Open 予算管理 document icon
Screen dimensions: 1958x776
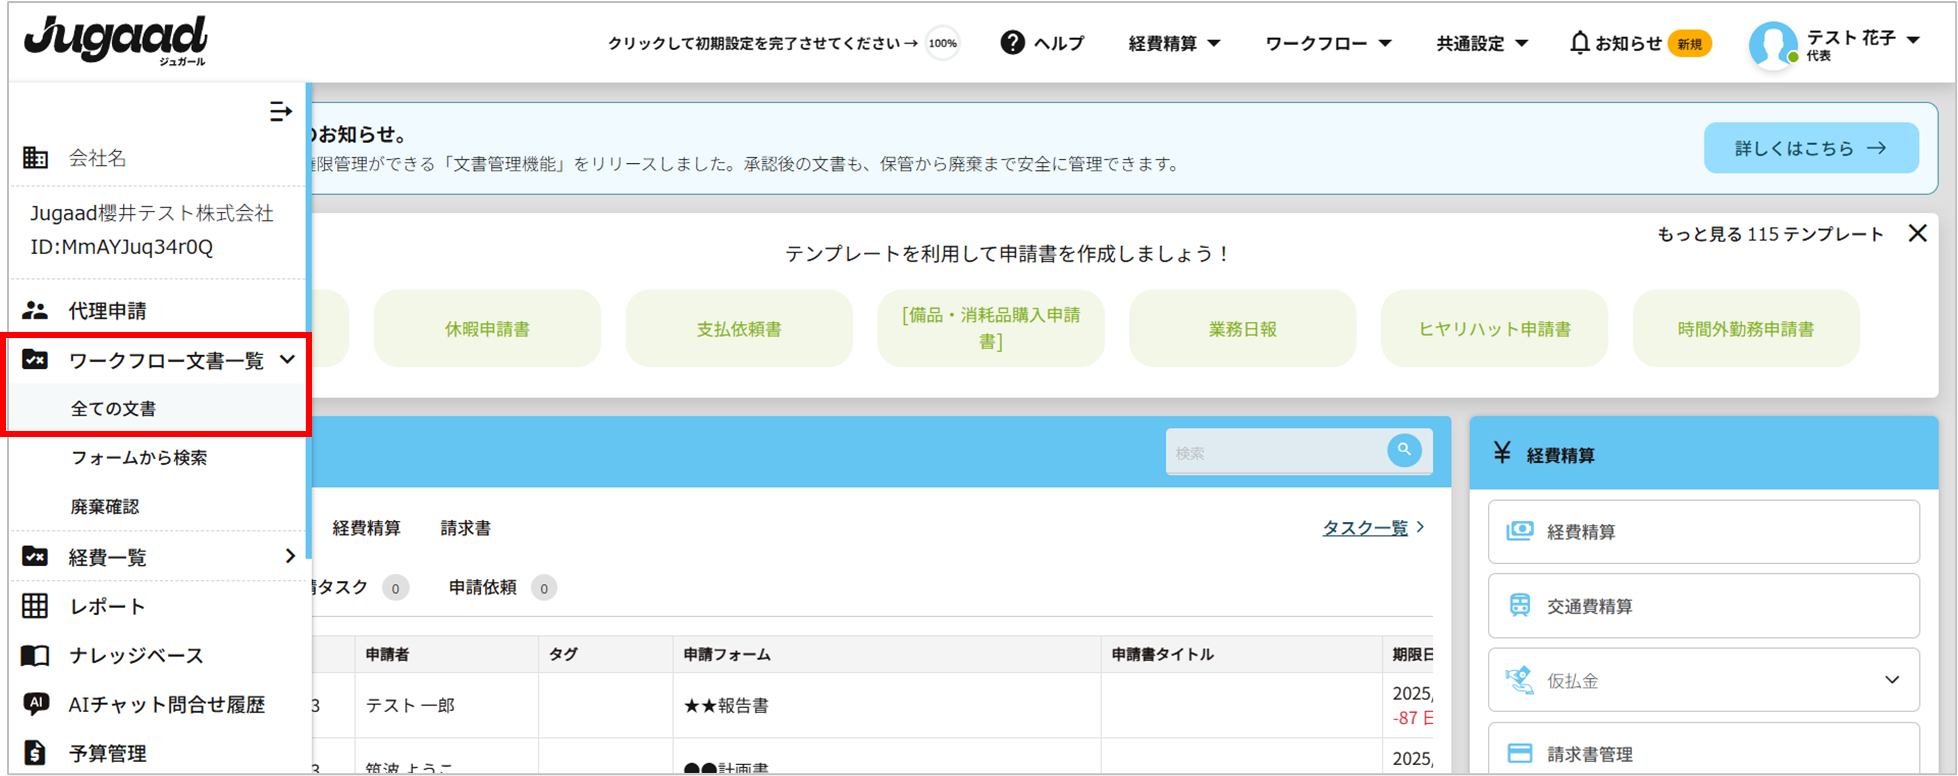point(35,753)
